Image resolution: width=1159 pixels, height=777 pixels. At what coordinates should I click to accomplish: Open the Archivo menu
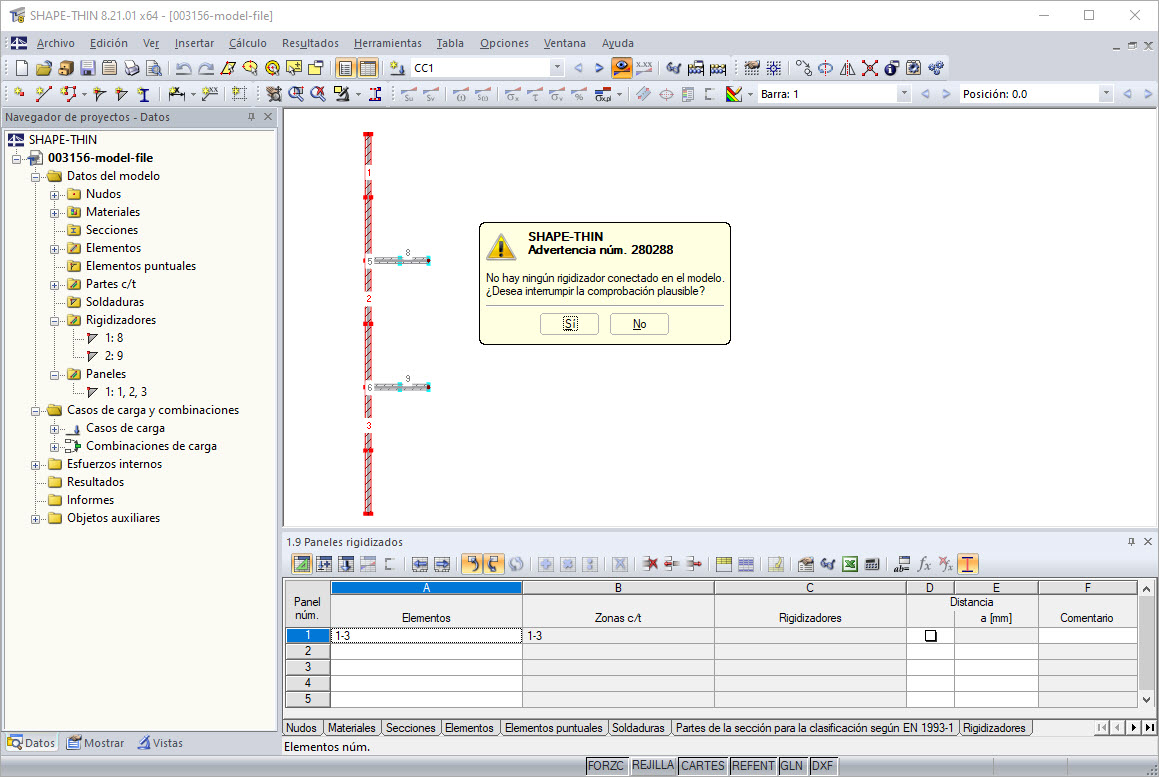[x=55, y=44]
